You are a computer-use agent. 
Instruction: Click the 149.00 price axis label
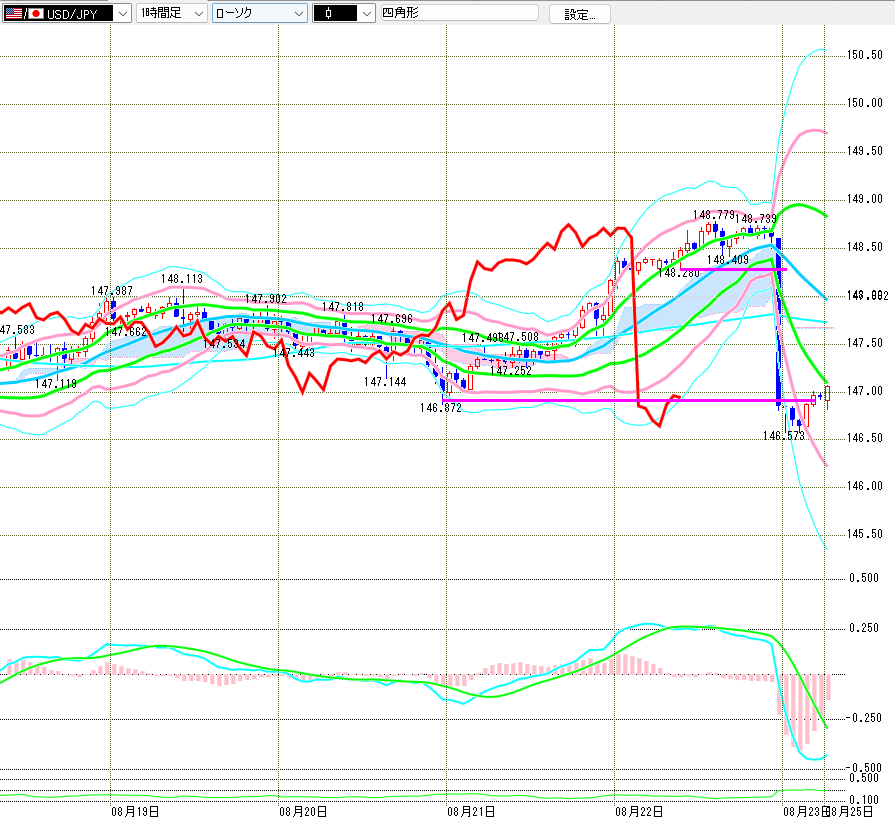[x=865, y=199]
